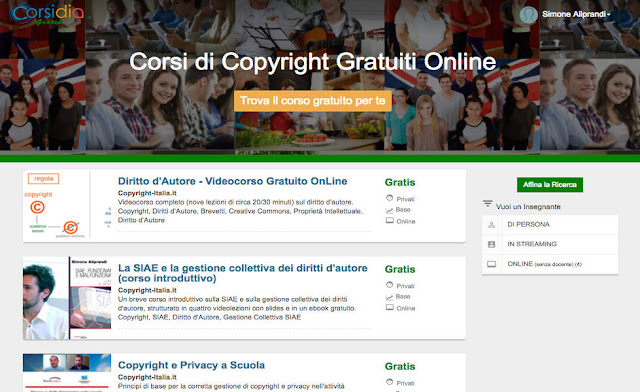Click Gratis price on Copyright e Privacy card
640x392 pixels.
[400, 367]
